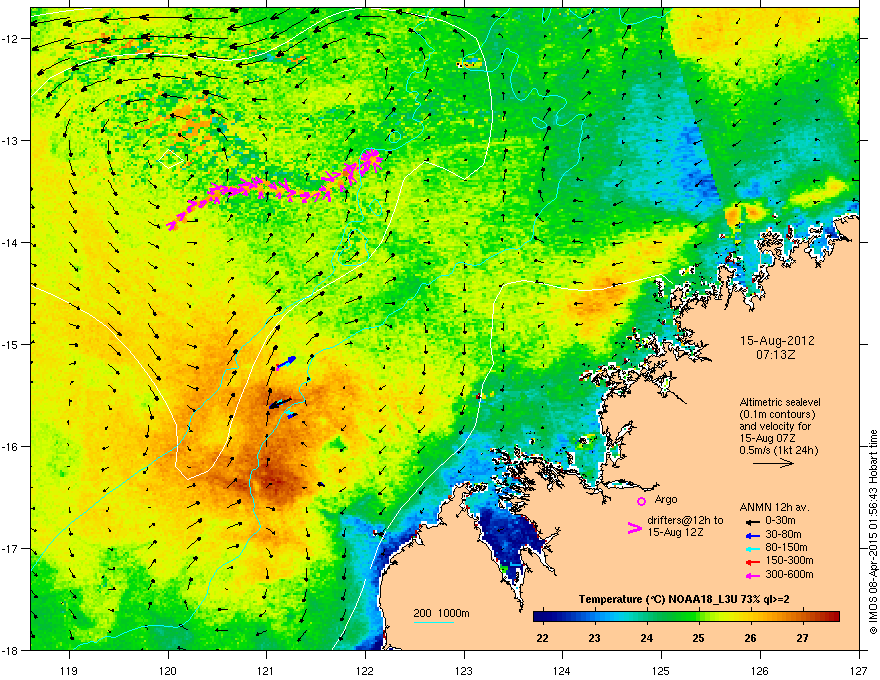
Task: Click the '0-30m' depth label
Action: tap(780, 521)
